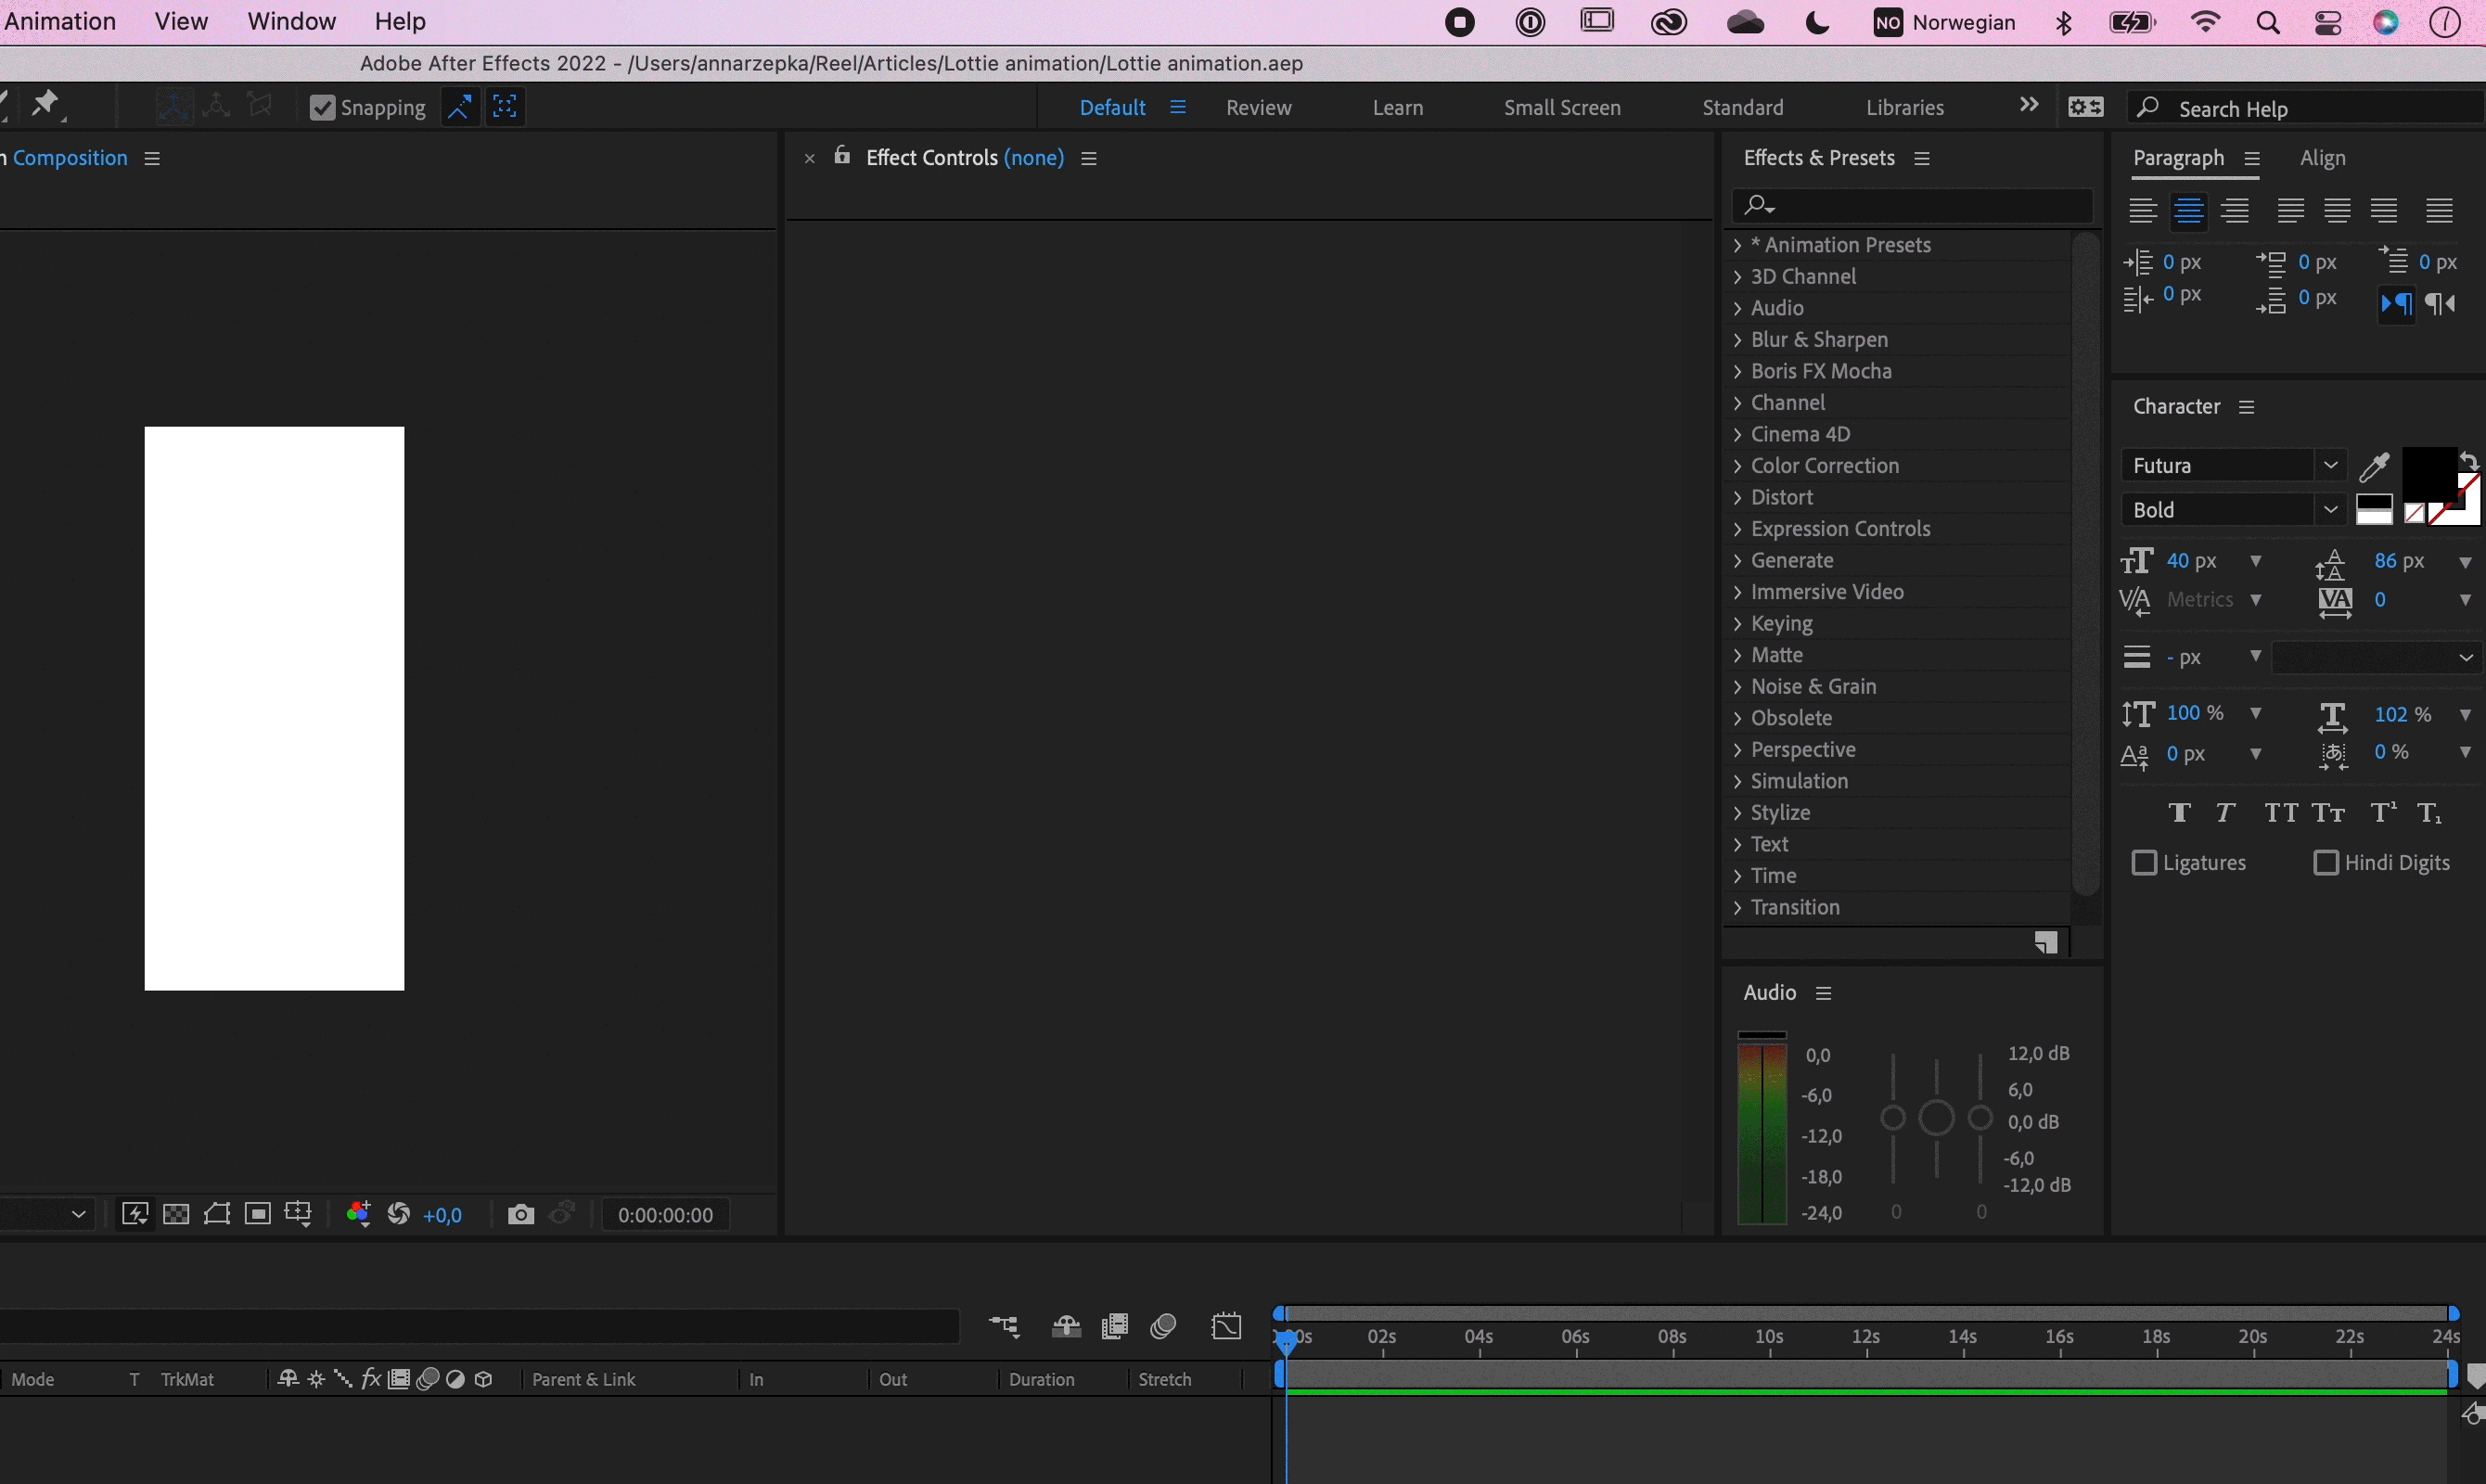This screenshot has width=2486, height=1484.
Task: Click the center audio level slider knob
Action: [1936, 1117]
